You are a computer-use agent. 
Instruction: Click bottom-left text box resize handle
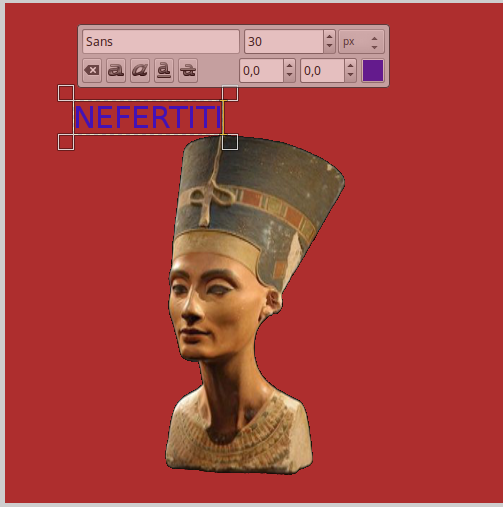(66, 142)
